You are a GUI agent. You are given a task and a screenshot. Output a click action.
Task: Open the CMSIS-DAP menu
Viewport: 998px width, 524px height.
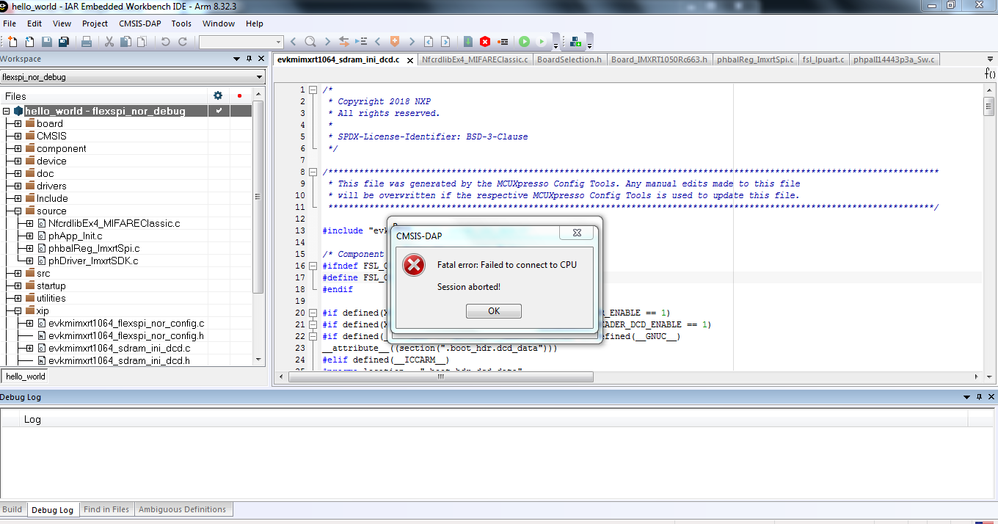140,24
